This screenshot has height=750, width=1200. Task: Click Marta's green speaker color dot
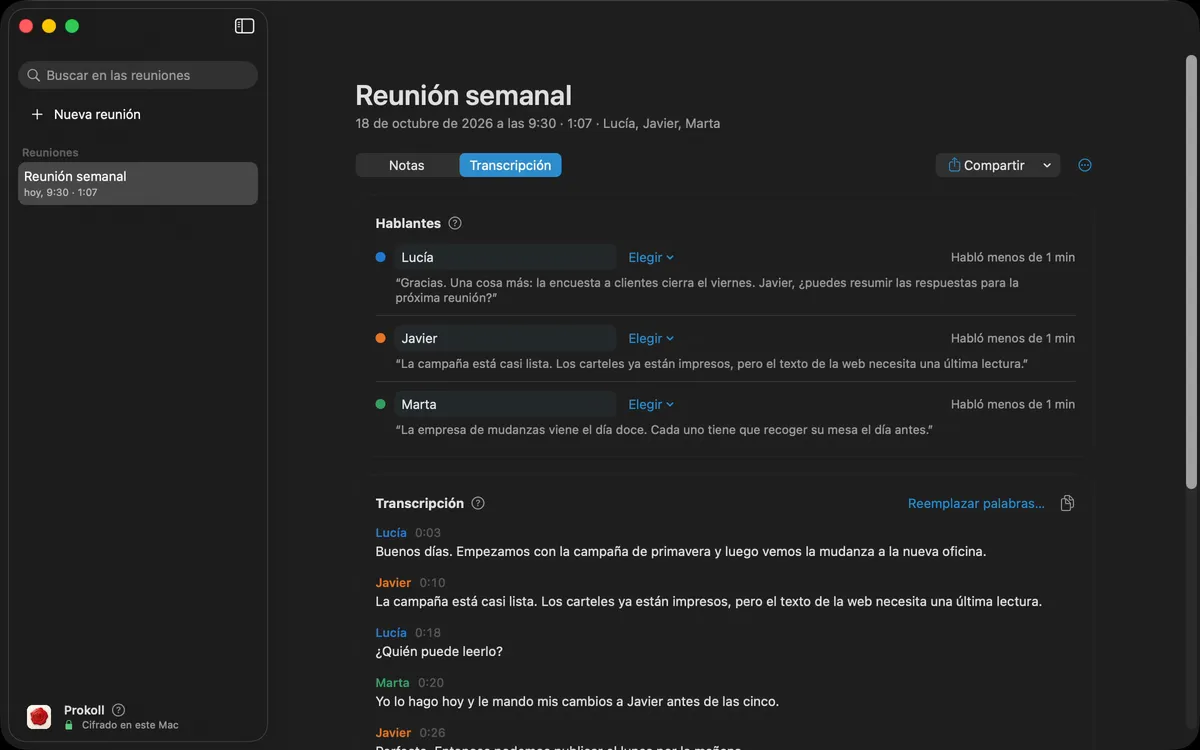tap(380, 404)
